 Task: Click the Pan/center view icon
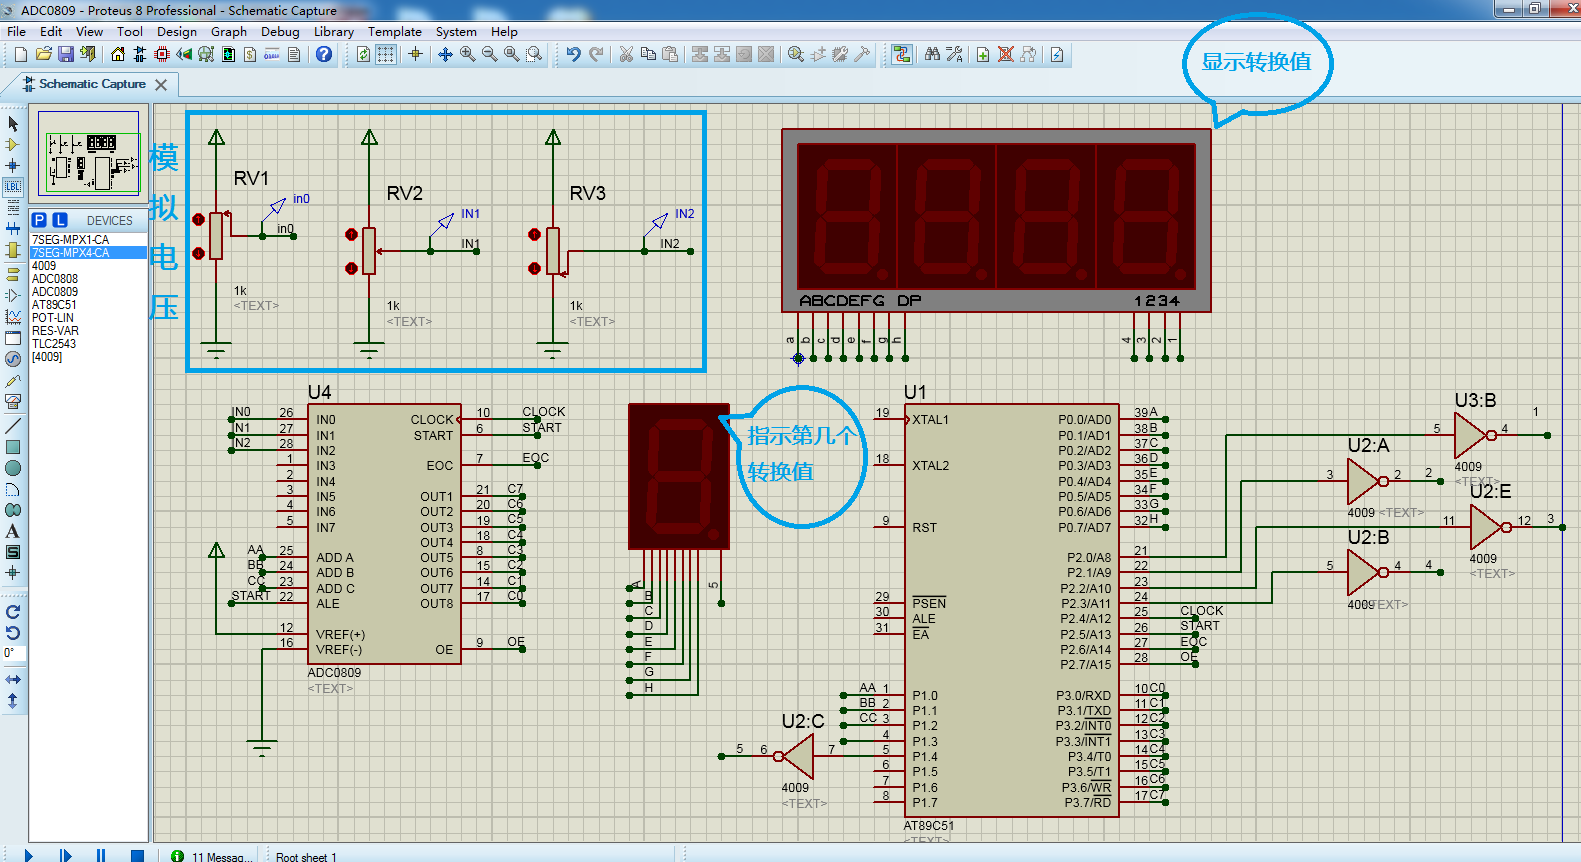point(446,54)
